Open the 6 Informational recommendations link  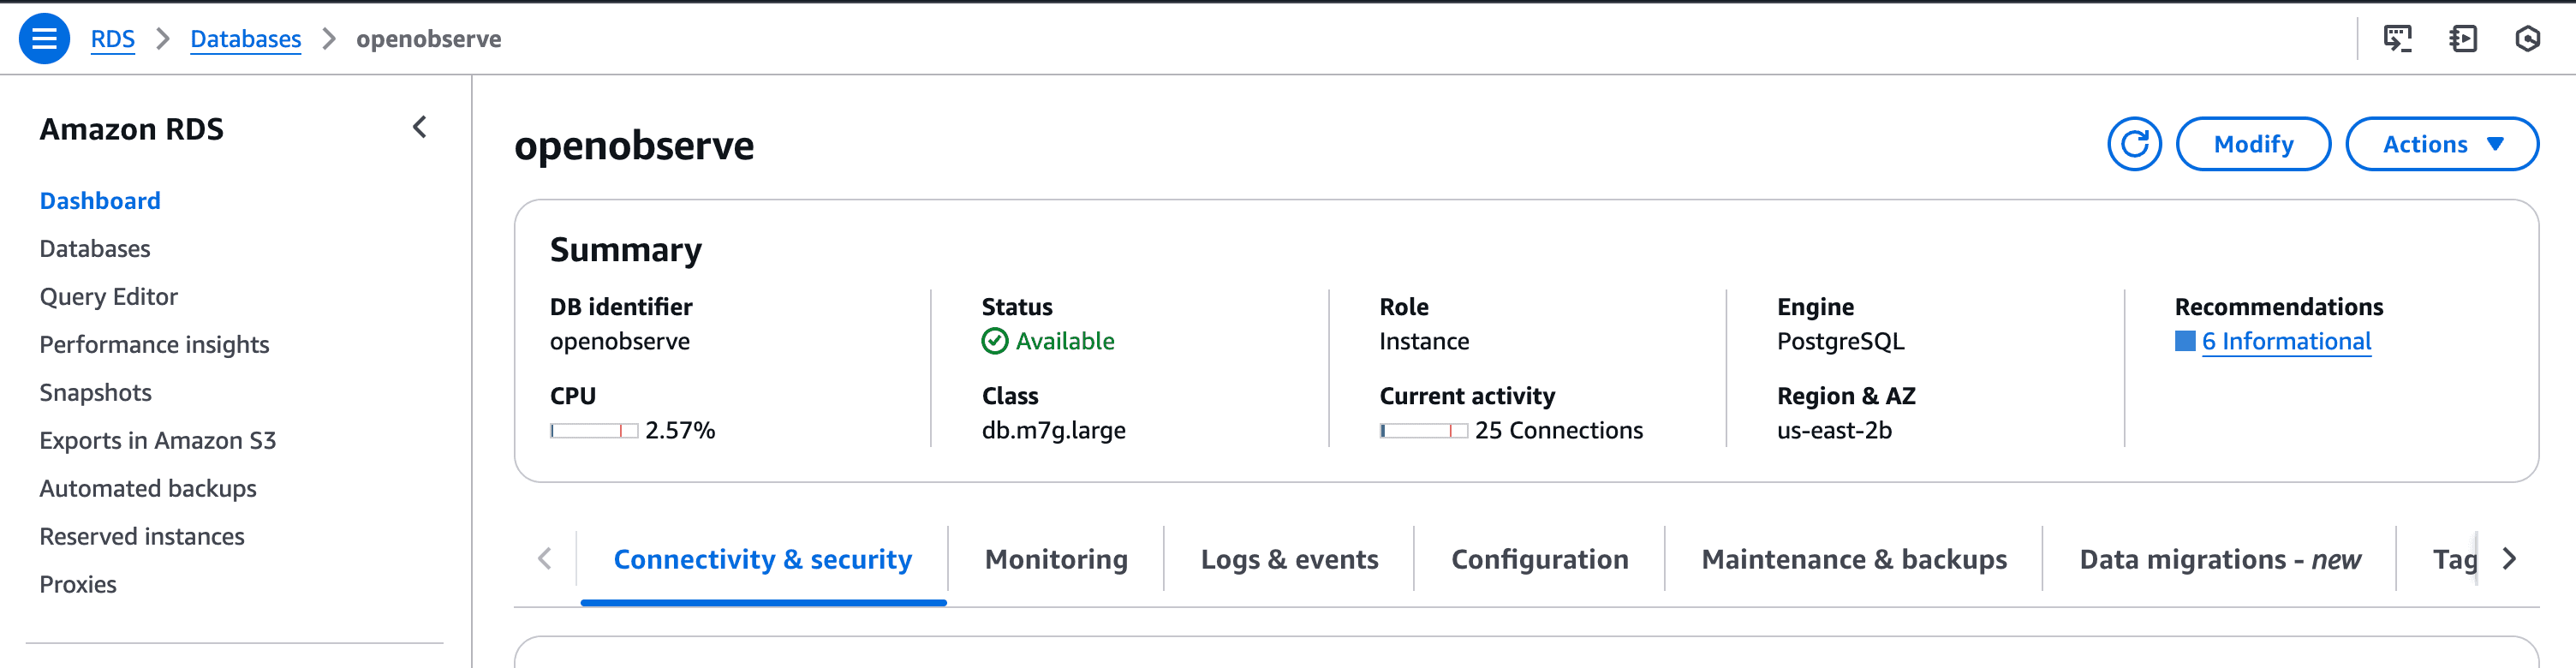tap(2289, 341)
